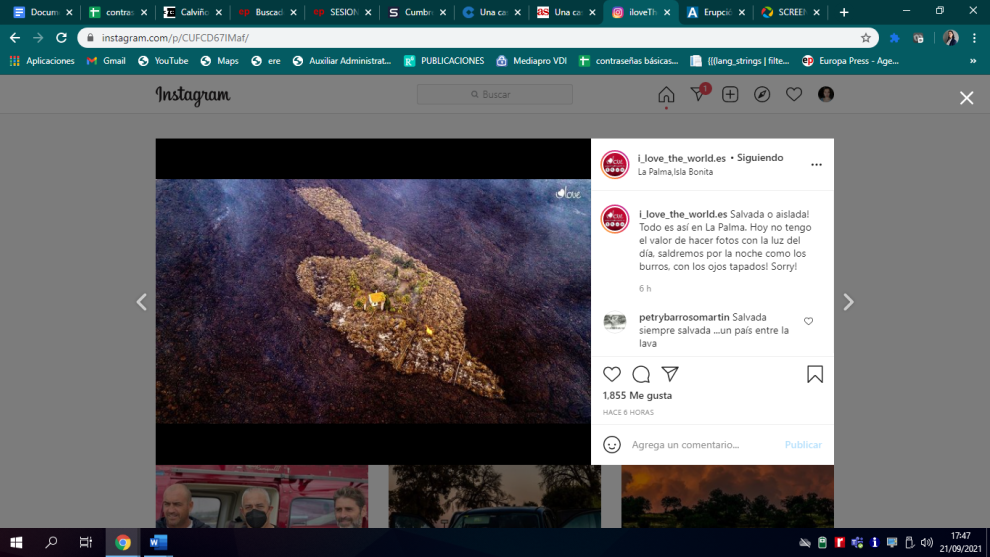
Task: Open the emoji picker in the comment box
Action: click(612, 445)
